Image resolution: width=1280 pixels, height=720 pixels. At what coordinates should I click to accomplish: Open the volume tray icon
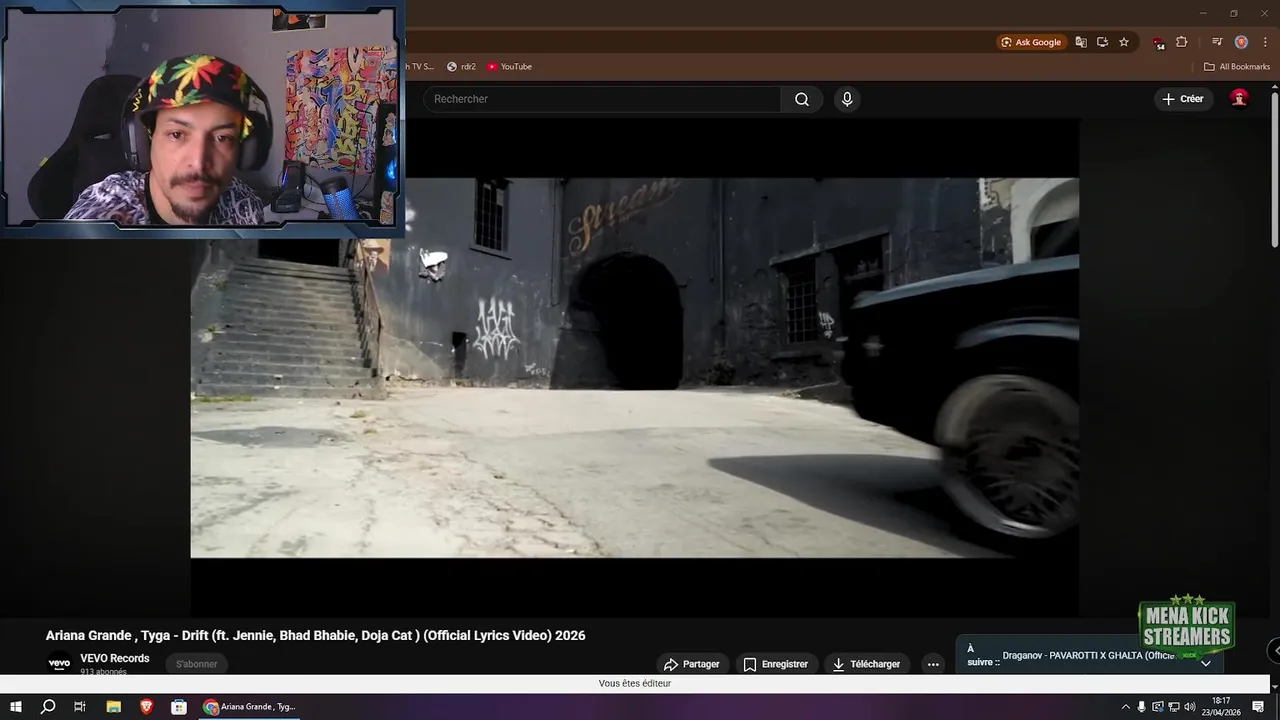(1189, 707)
